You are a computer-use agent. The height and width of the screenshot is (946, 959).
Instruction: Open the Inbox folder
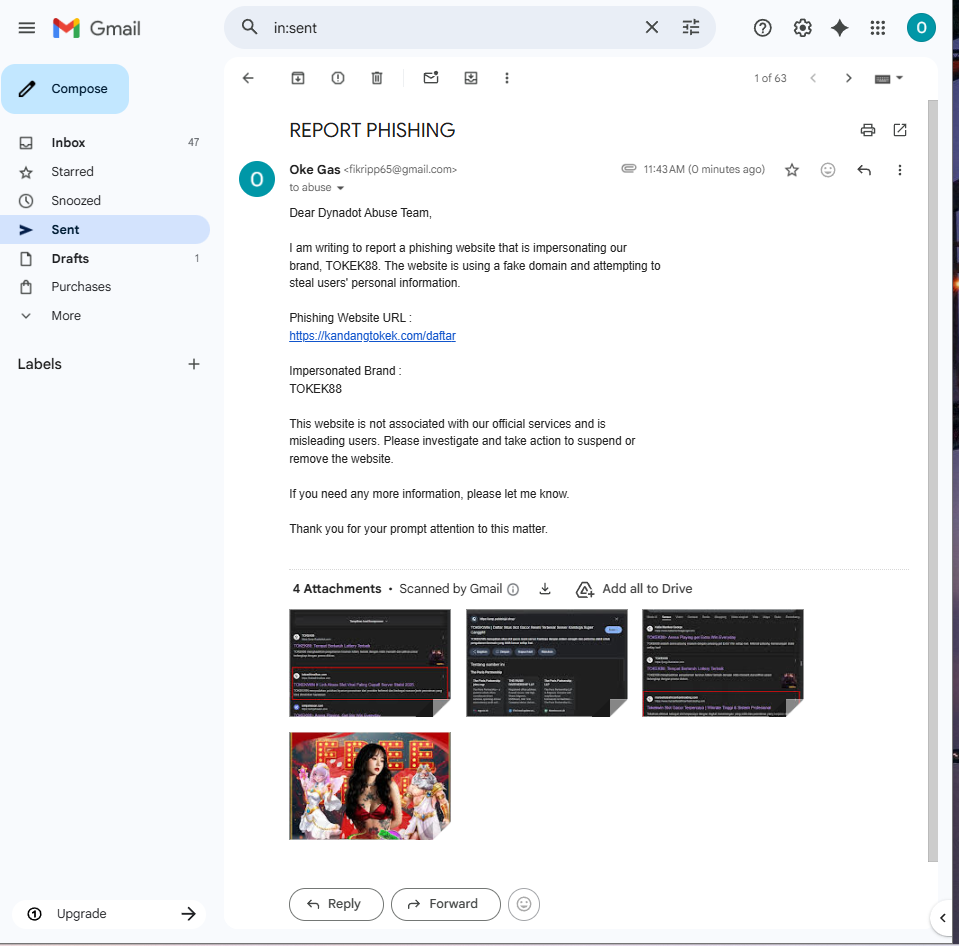105,142
